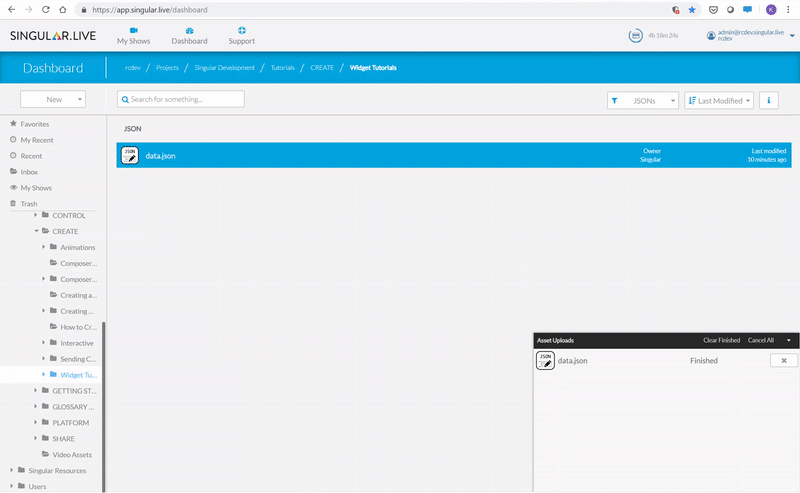Click Clear Finished in Asset Uploads

click(721, 340)
